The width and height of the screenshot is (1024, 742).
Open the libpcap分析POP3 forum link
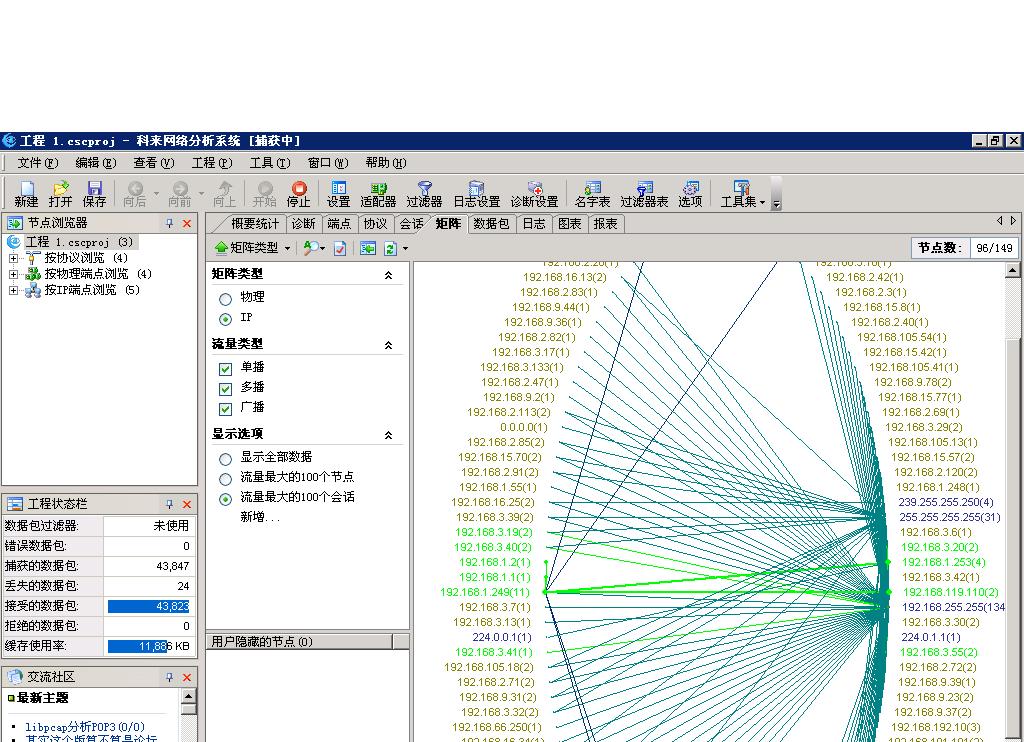(x=85, y=727)
